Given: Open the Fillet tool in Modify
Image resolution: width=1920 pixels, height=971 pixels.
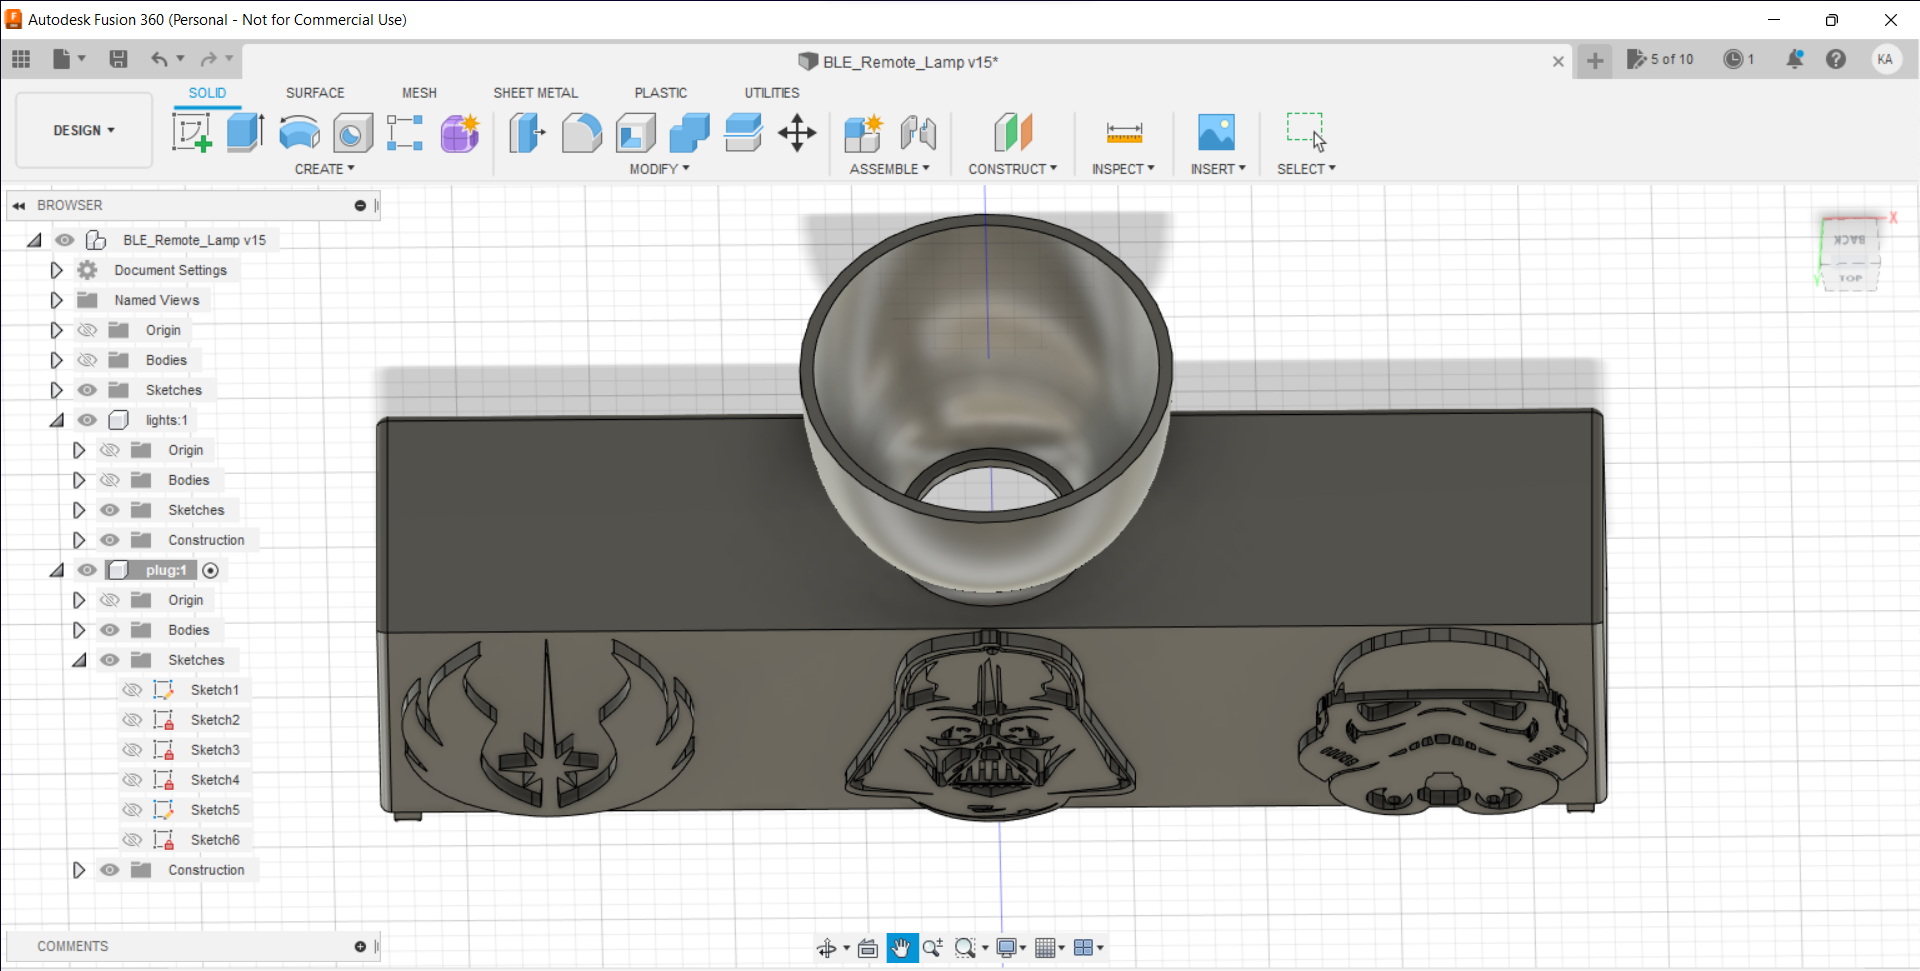Looking at the screenshot, I should (583, 133).
